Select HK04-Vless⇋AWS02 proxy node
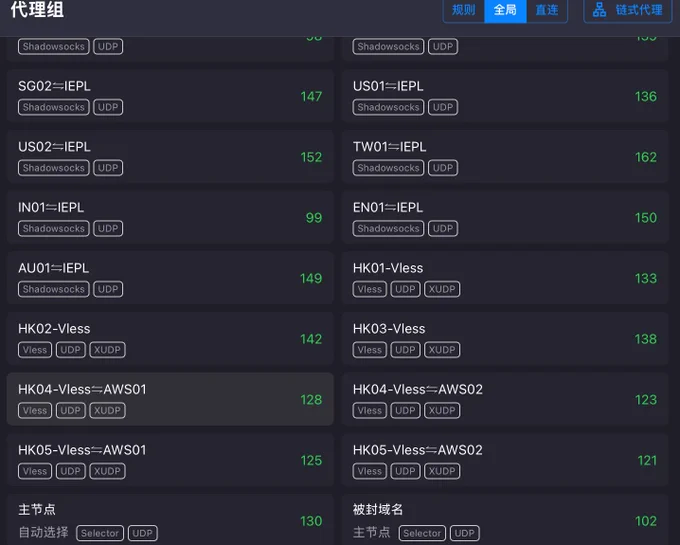 [x=505, y=399]
